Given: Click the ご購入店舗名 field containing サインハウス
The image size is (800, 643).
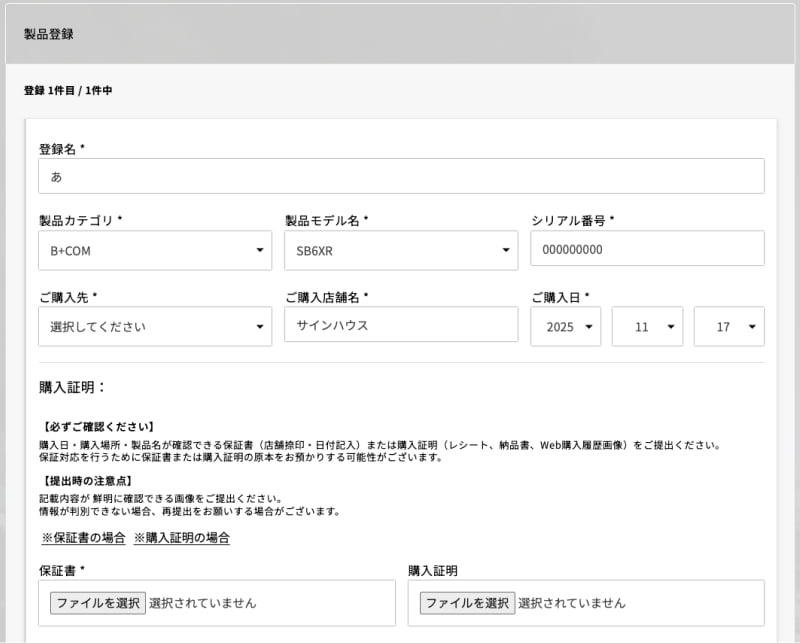Looking at the screenshot, I should coord(401,325).
